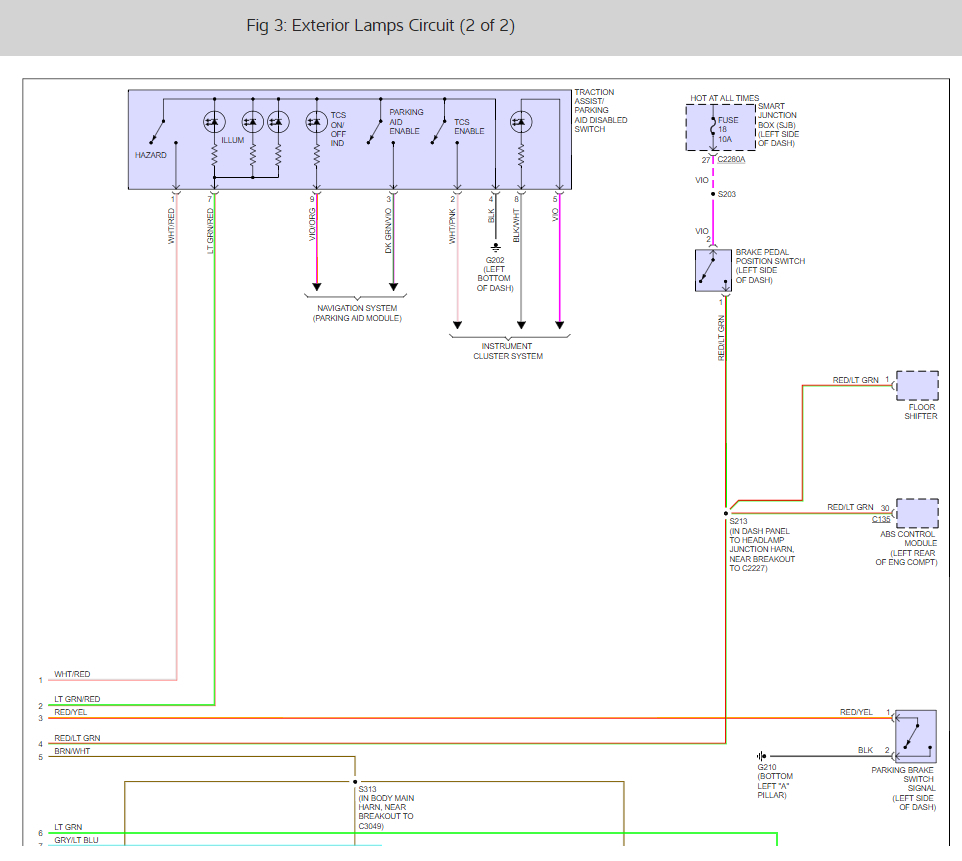The image size is (962, 861).
Task: Click the RED/LT GRN label at wire 4
Action: [x=77, y=738]
